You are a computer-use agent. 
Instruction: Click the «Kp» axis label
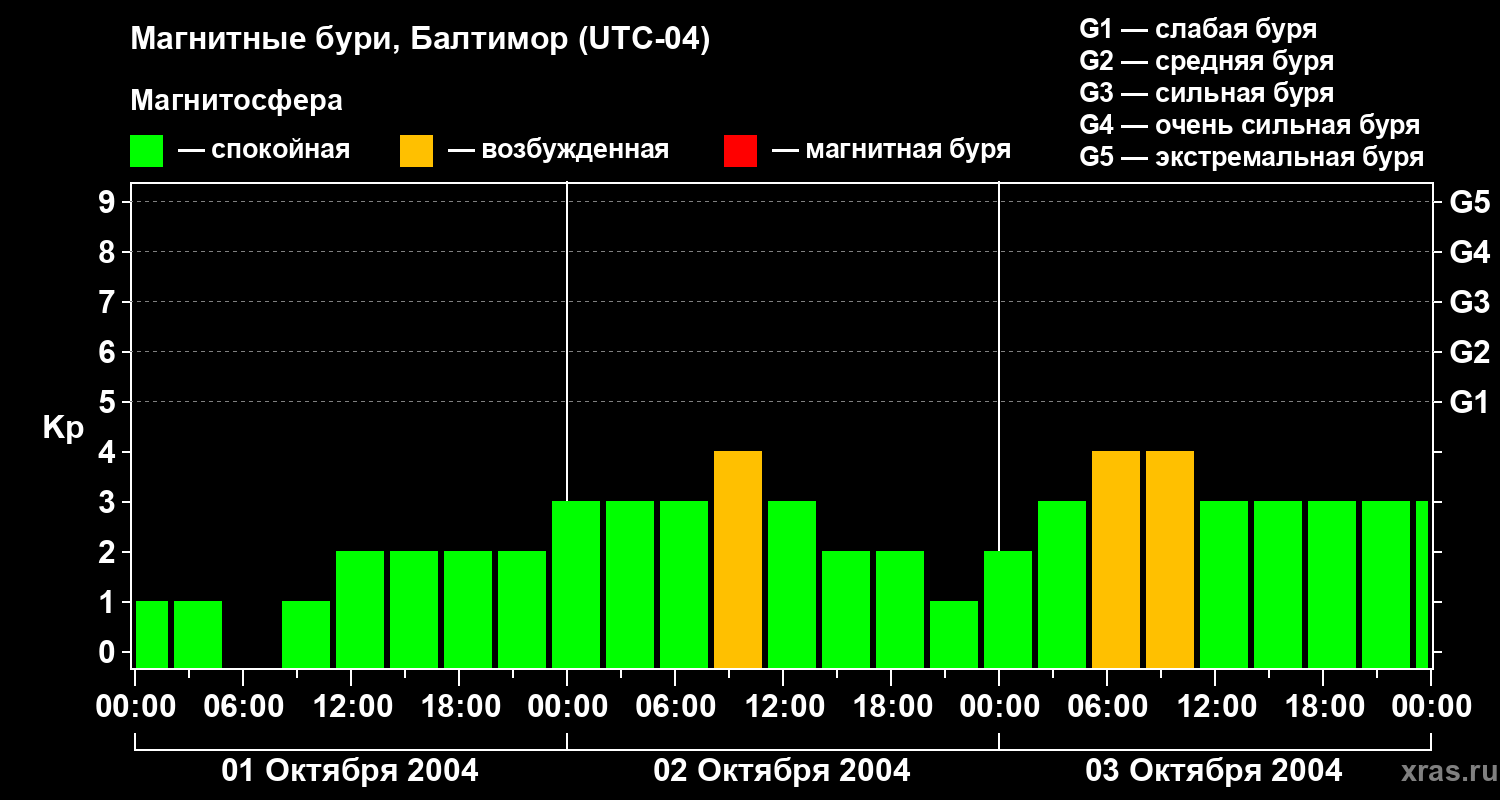63,428
